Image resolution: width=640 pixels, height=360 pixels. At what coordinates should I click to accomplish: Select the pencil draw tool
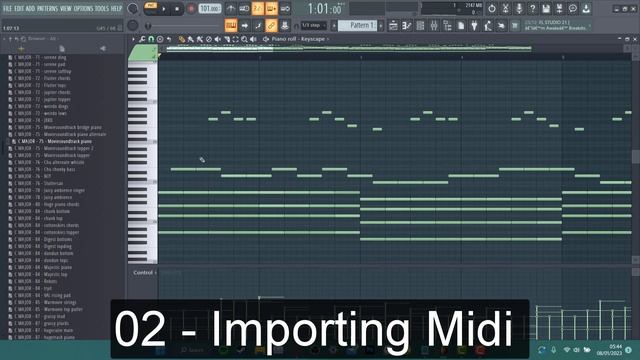pos(182,39)
